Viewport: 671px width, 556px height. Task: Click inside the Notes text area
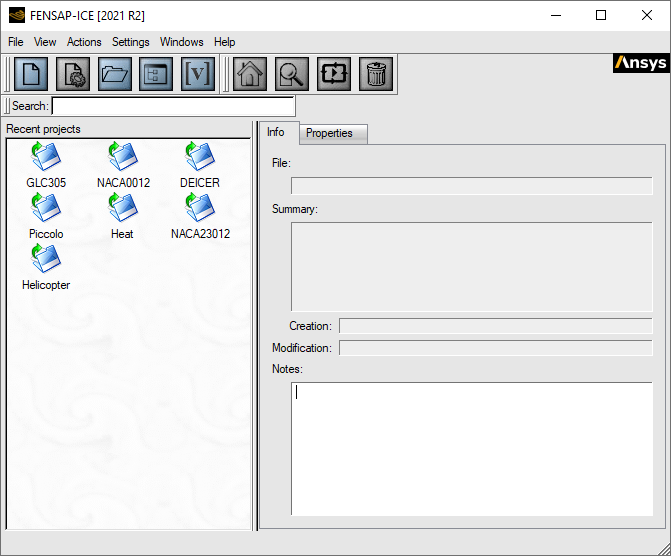[x=471, y=448]
